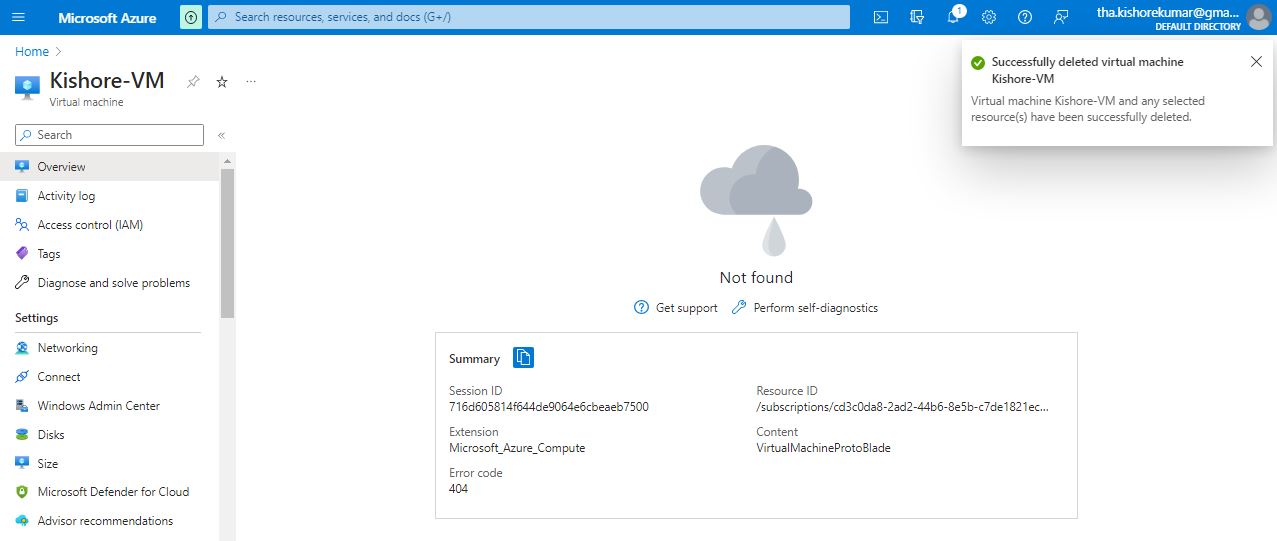
Task: Pin Kishore-VM to dashboard
Action: (193, 82)
